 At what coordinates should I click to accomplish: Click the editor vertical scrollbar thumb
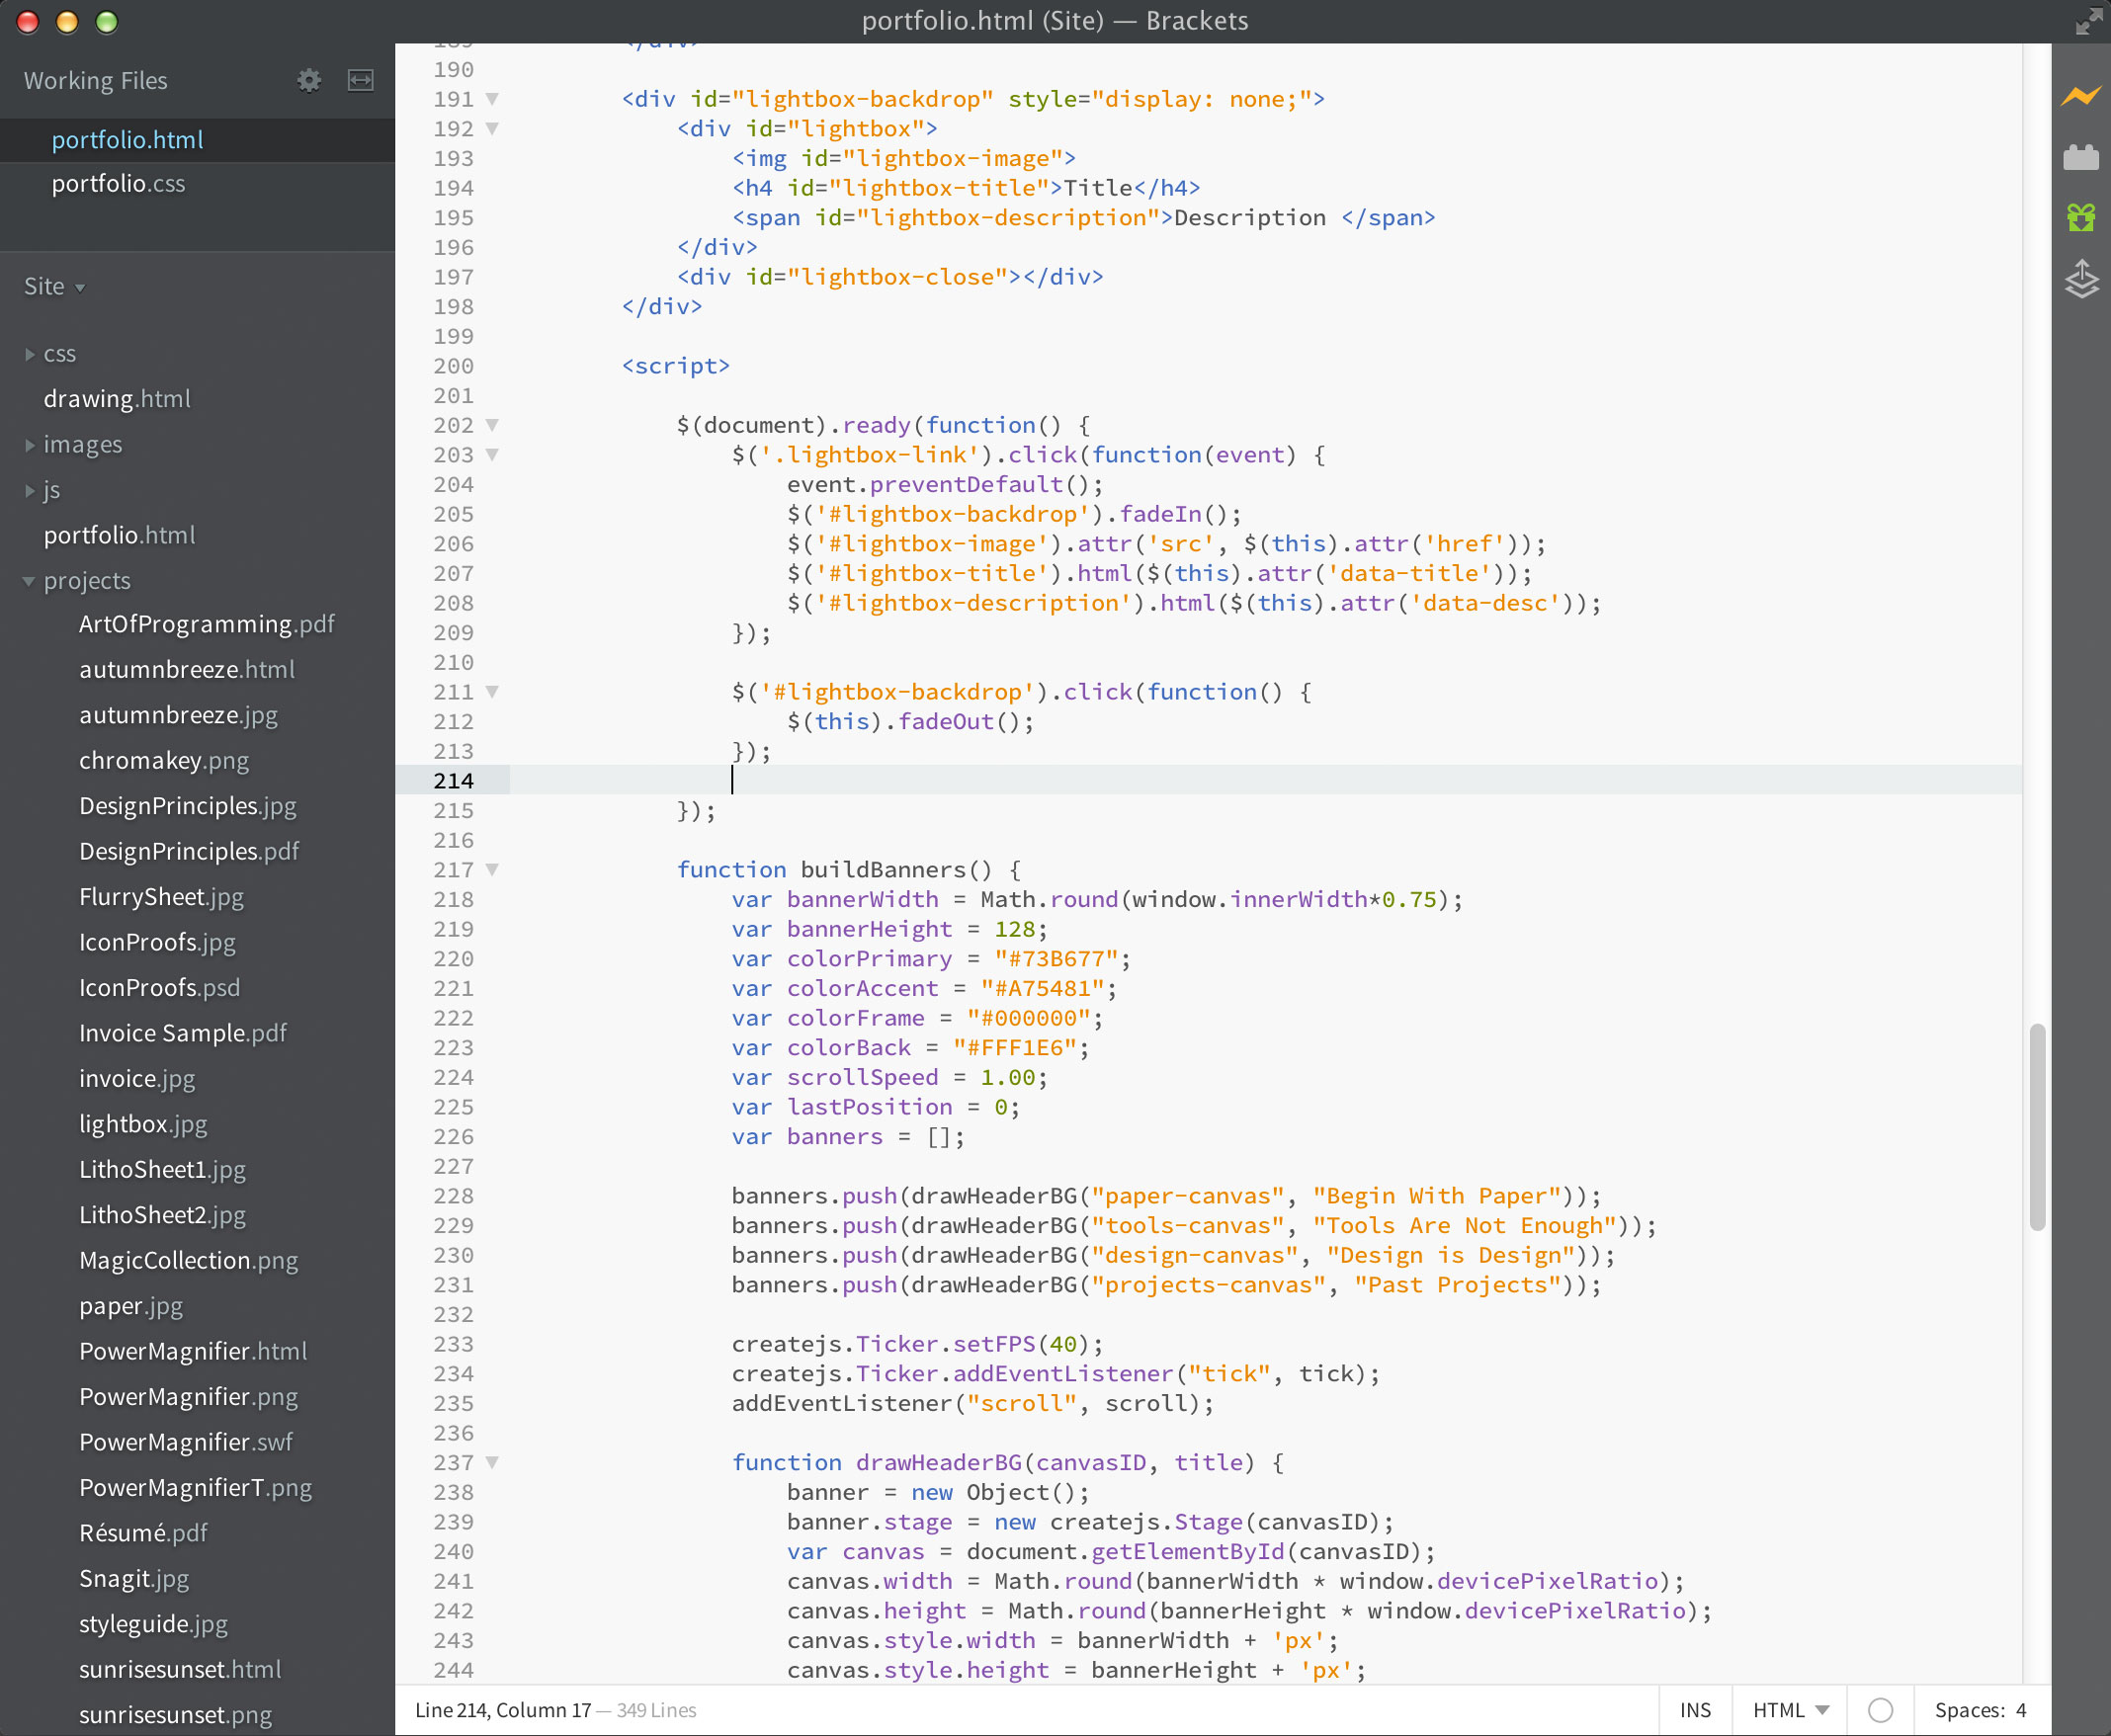tap(2036, 1127)
